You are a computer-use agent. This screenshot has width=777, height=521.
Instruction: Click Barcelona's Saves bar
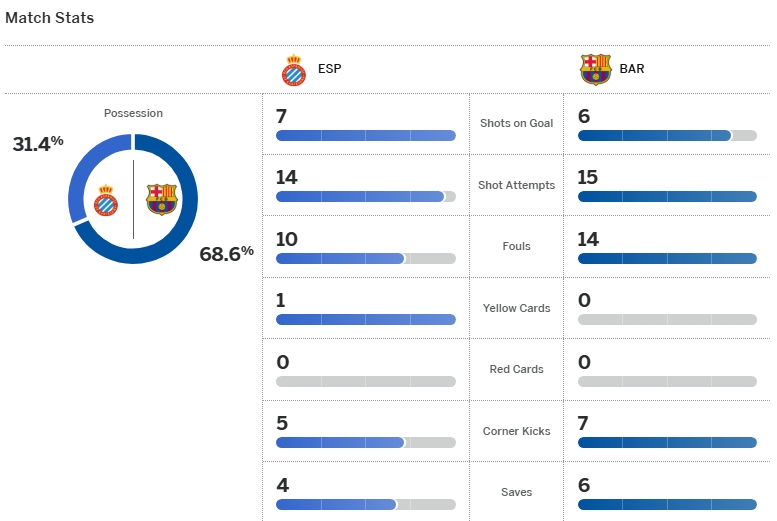point(667,504)
